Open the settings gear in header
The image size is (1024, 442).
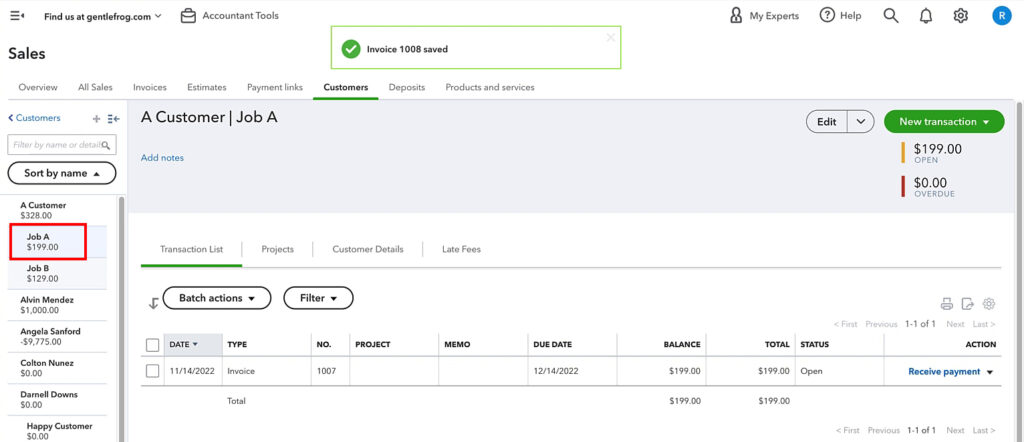coord(961,16)
